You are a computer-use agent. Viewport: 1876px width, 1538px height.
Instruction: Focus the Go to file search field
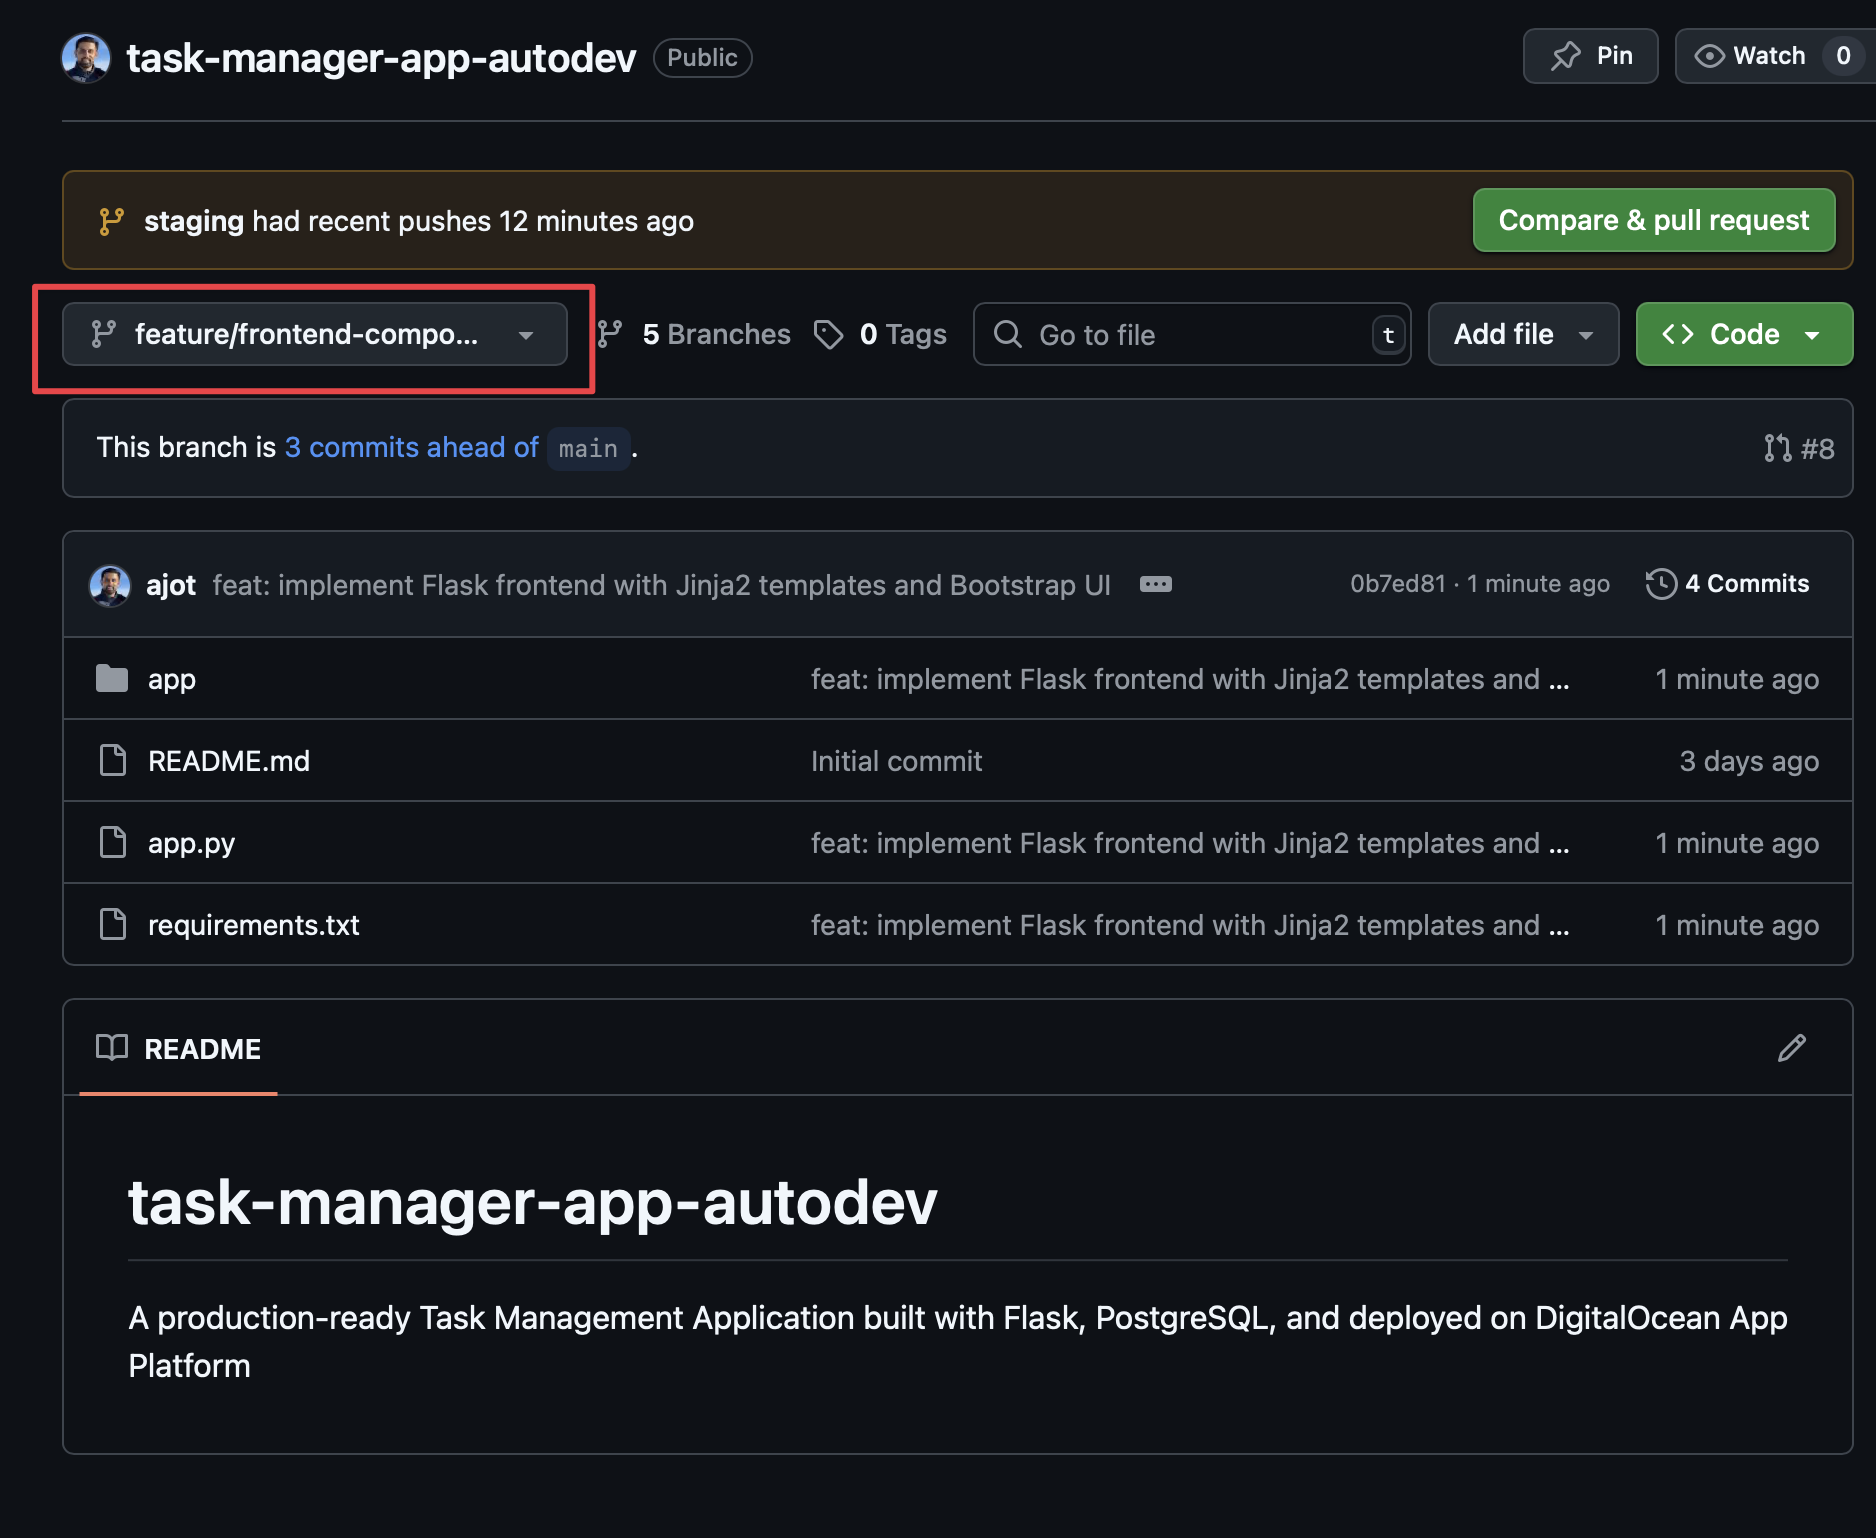point(1192,334)
